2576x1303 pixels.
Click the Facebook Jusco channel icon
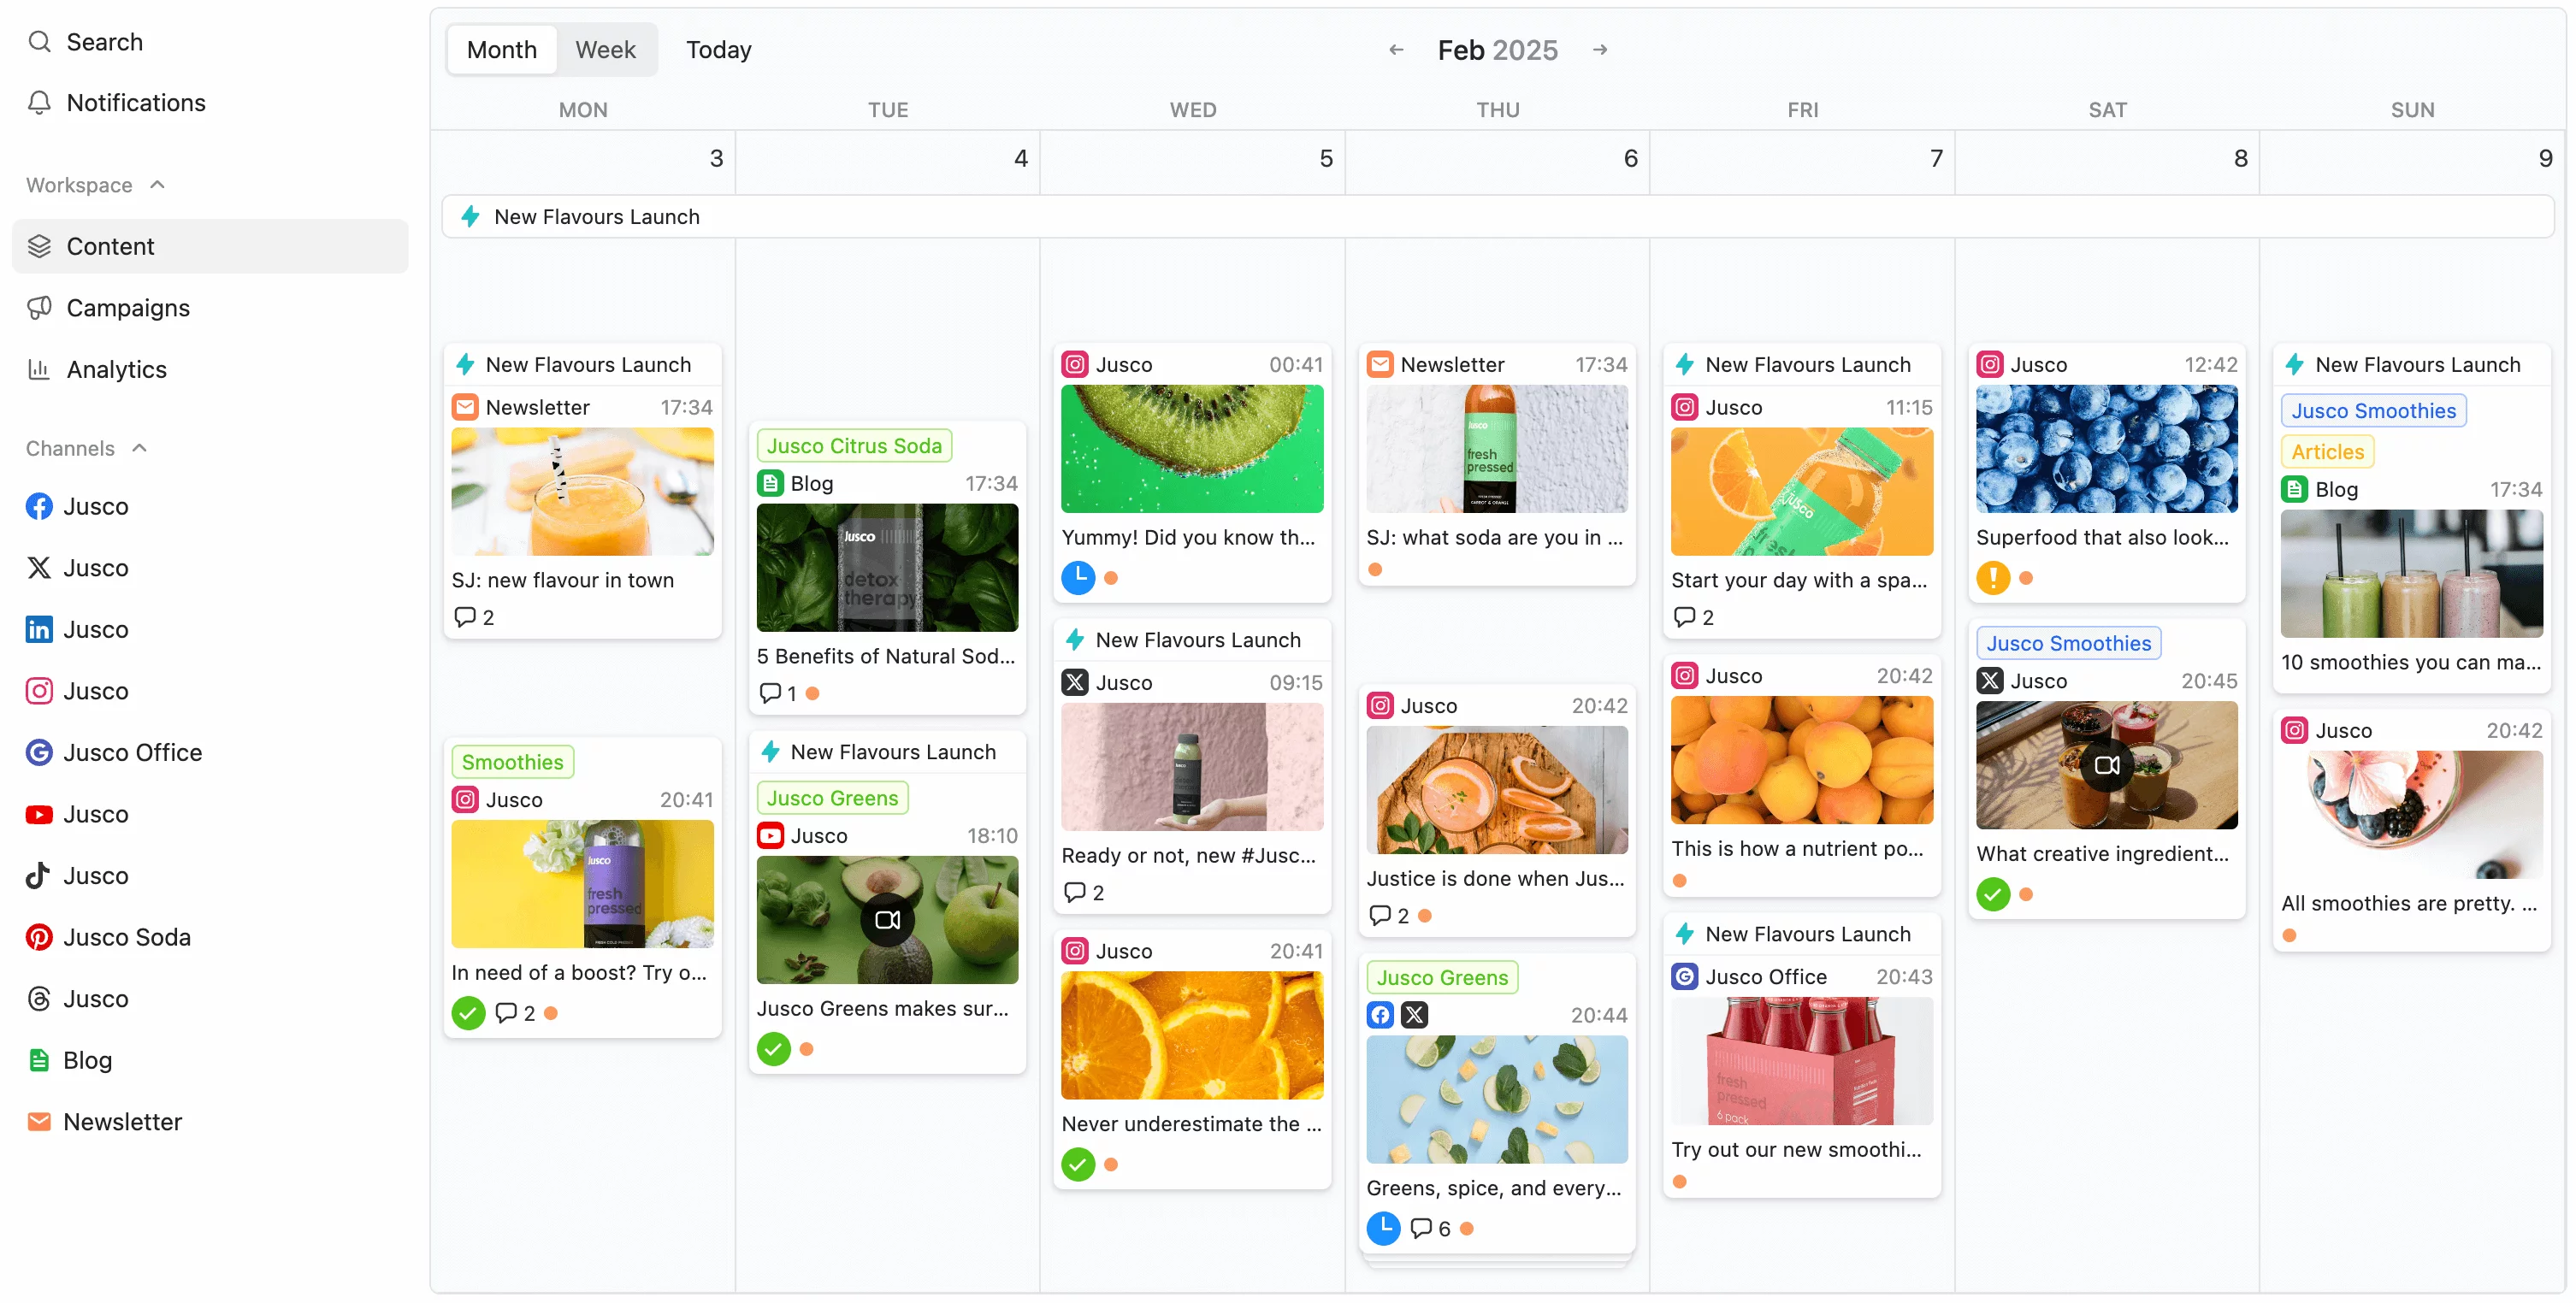click(x=37, y=505)
